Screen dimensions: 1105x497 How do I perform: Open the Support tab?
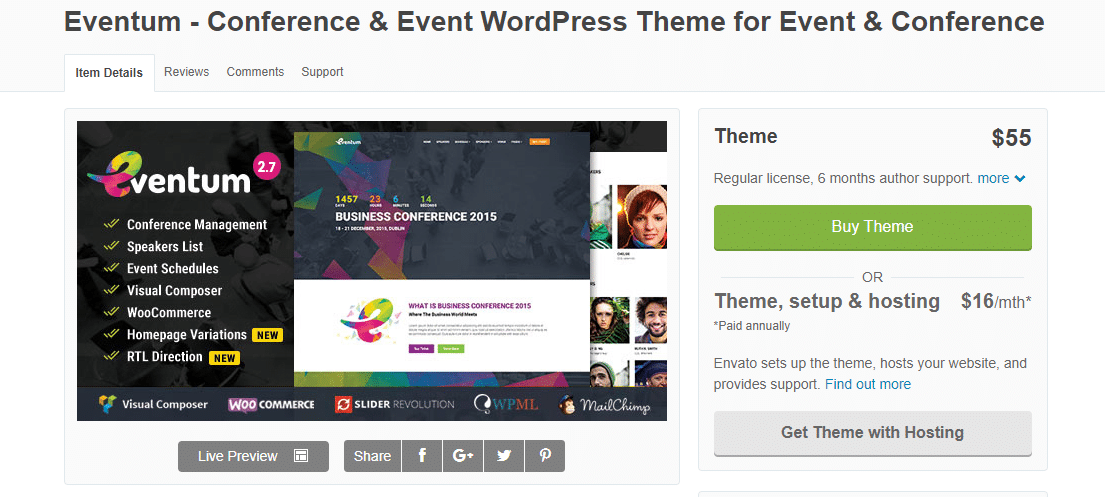(322, 72)
